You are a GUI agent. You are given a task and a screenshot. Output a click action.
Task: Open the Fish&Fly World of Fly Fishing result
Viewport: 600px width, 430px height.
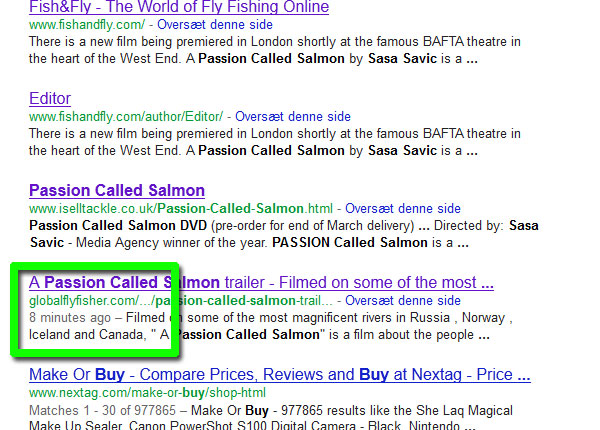(179, 7)
